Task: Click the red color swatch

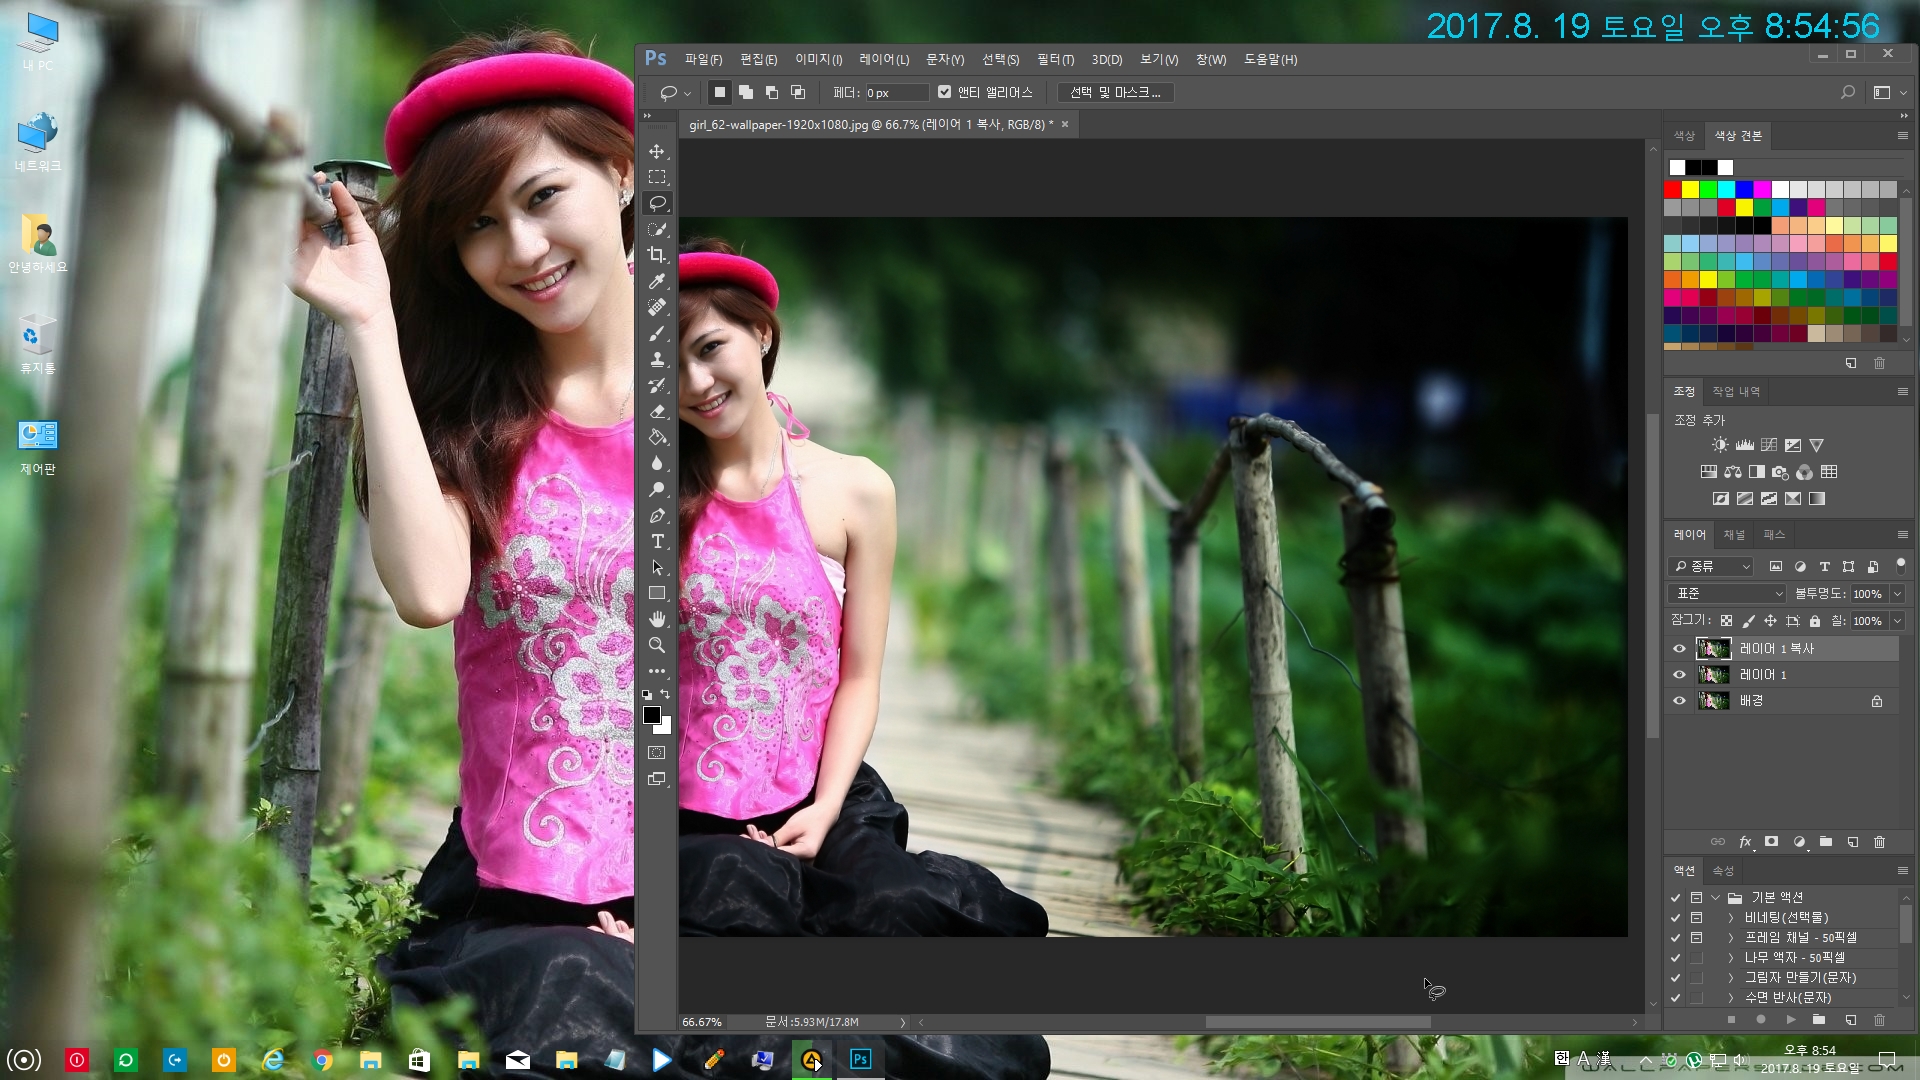Action: (1672, 189)
